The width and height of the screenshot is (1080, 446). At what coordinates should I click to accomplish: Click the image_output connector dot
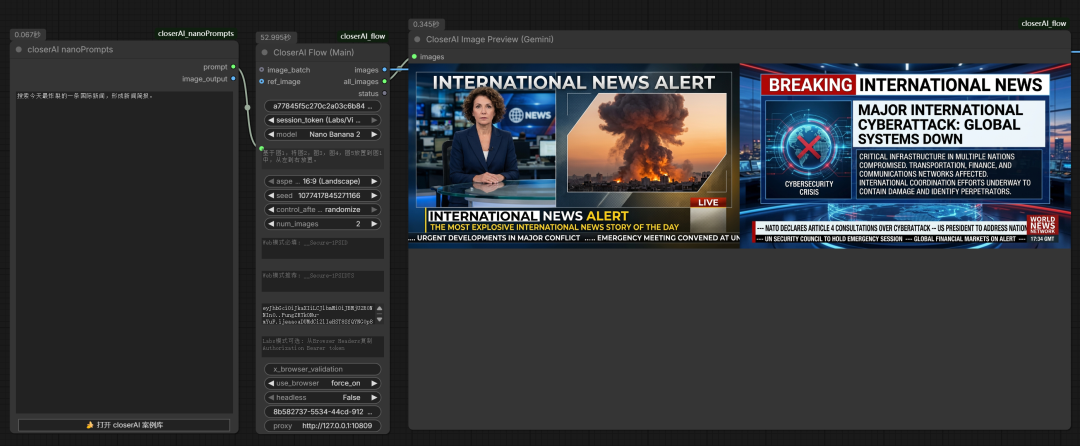233,79
